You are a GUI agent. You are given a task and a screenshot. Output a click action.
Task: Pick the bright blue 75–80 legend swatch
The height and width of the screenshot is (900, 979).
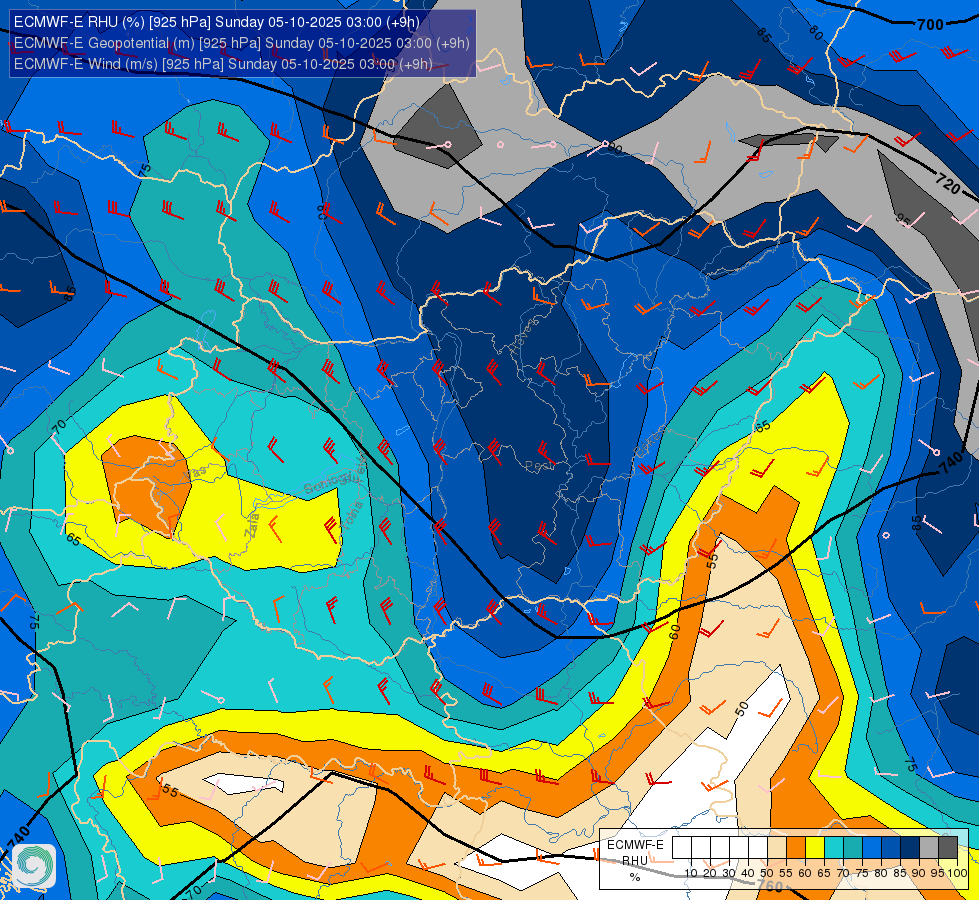tap(872, 847)
